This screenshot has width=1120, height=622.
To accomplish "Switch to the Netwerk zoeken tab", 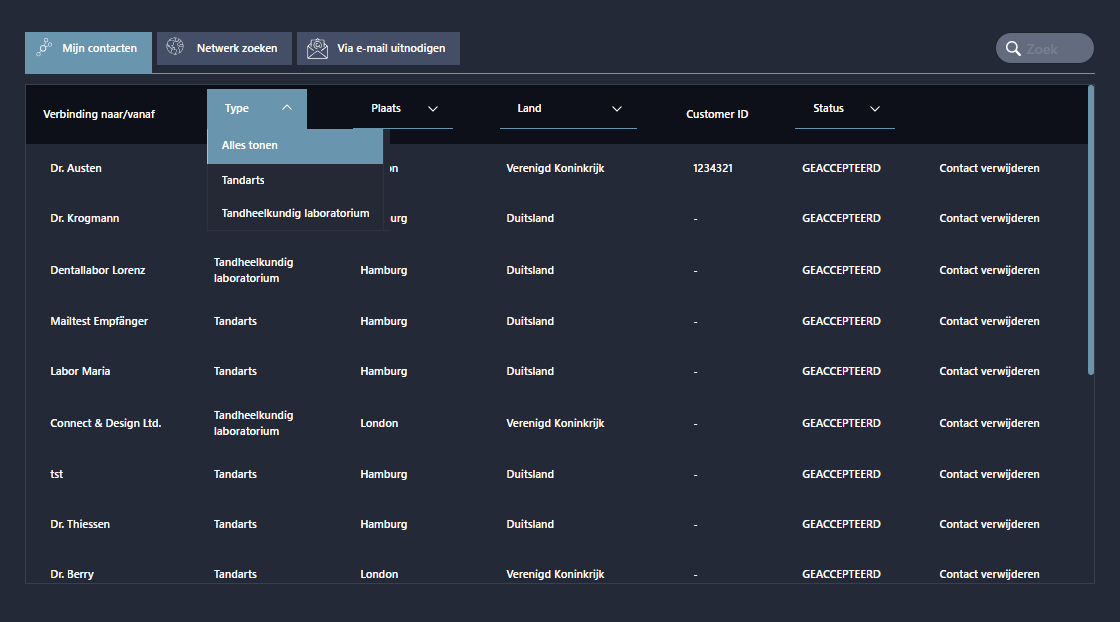I will [224, 48].
